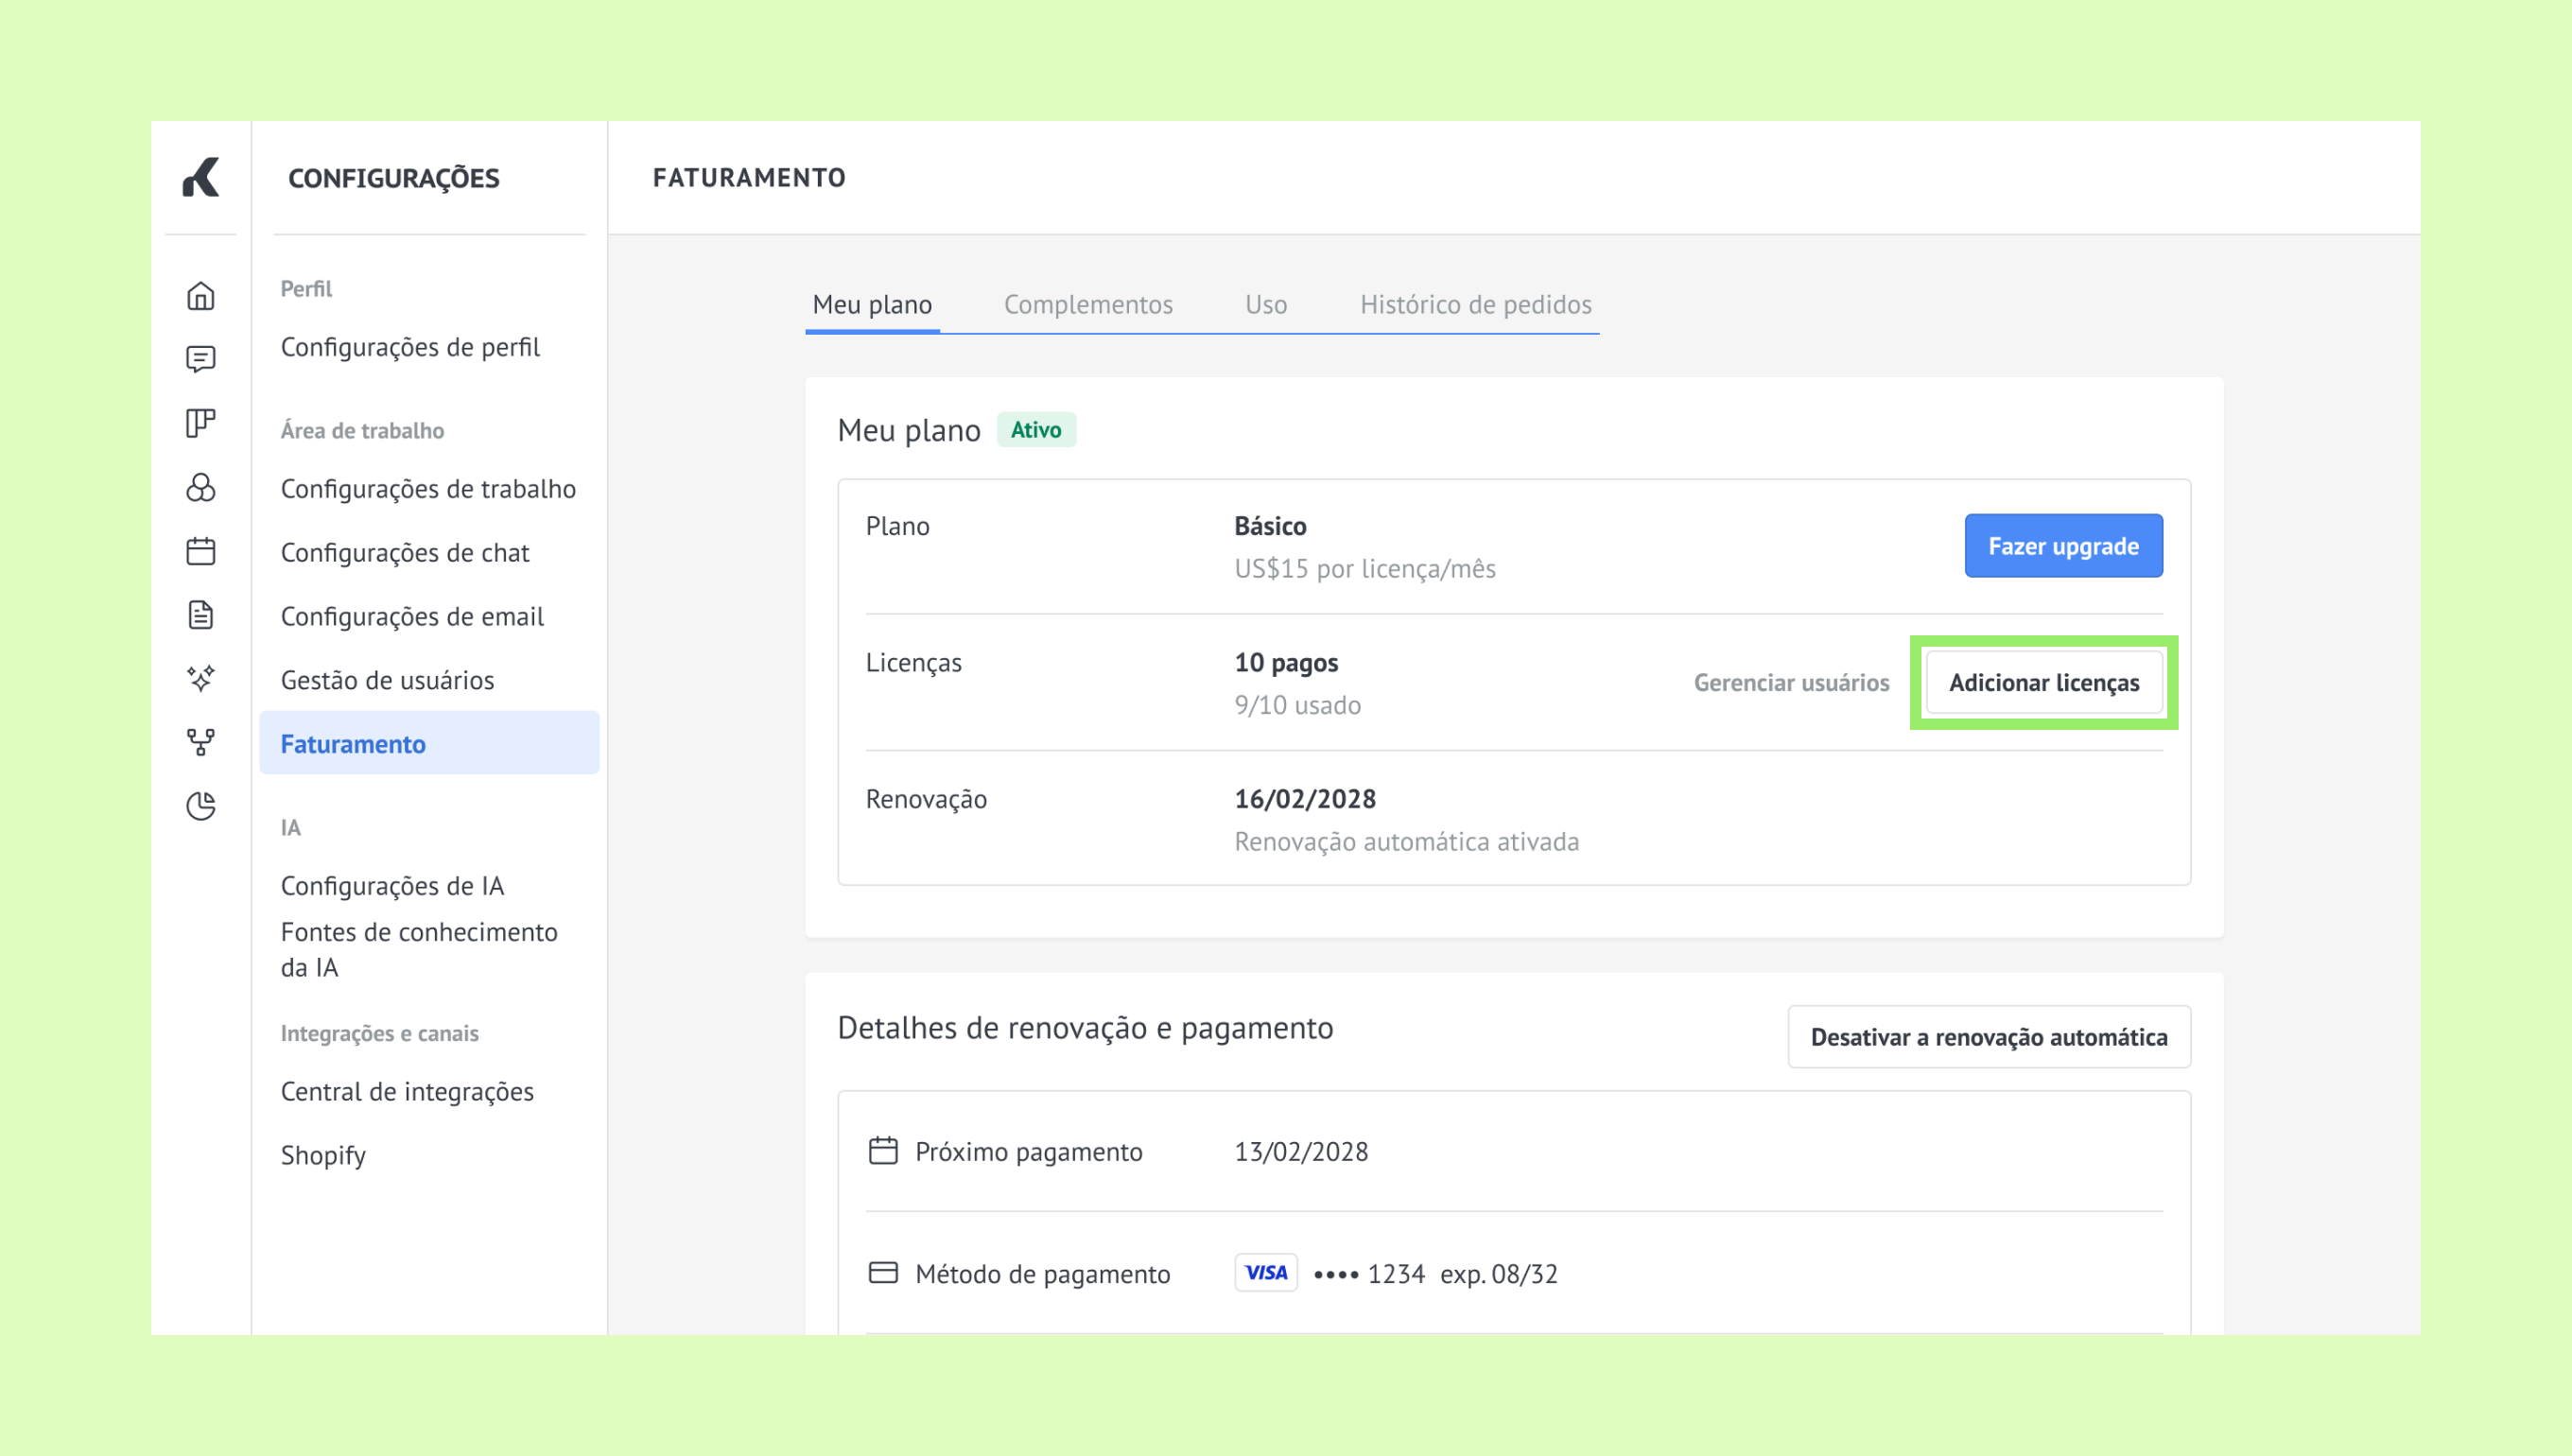Click the Ativo status badge
This screenshot has height=1456, width=2572.
[1036, 430]
